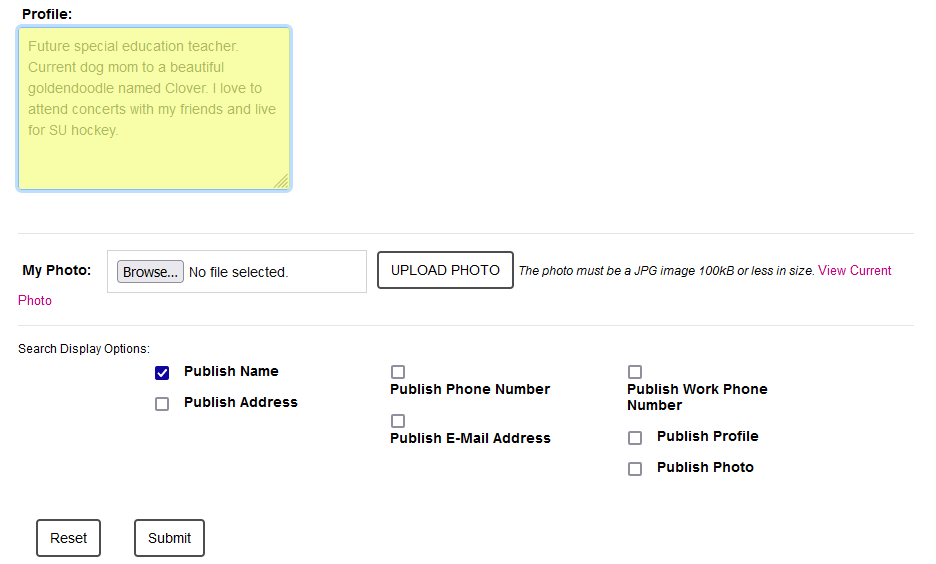Screen dimensions: 936x564
Task: Open the View Current Photo link
Action: coord(854,271)
